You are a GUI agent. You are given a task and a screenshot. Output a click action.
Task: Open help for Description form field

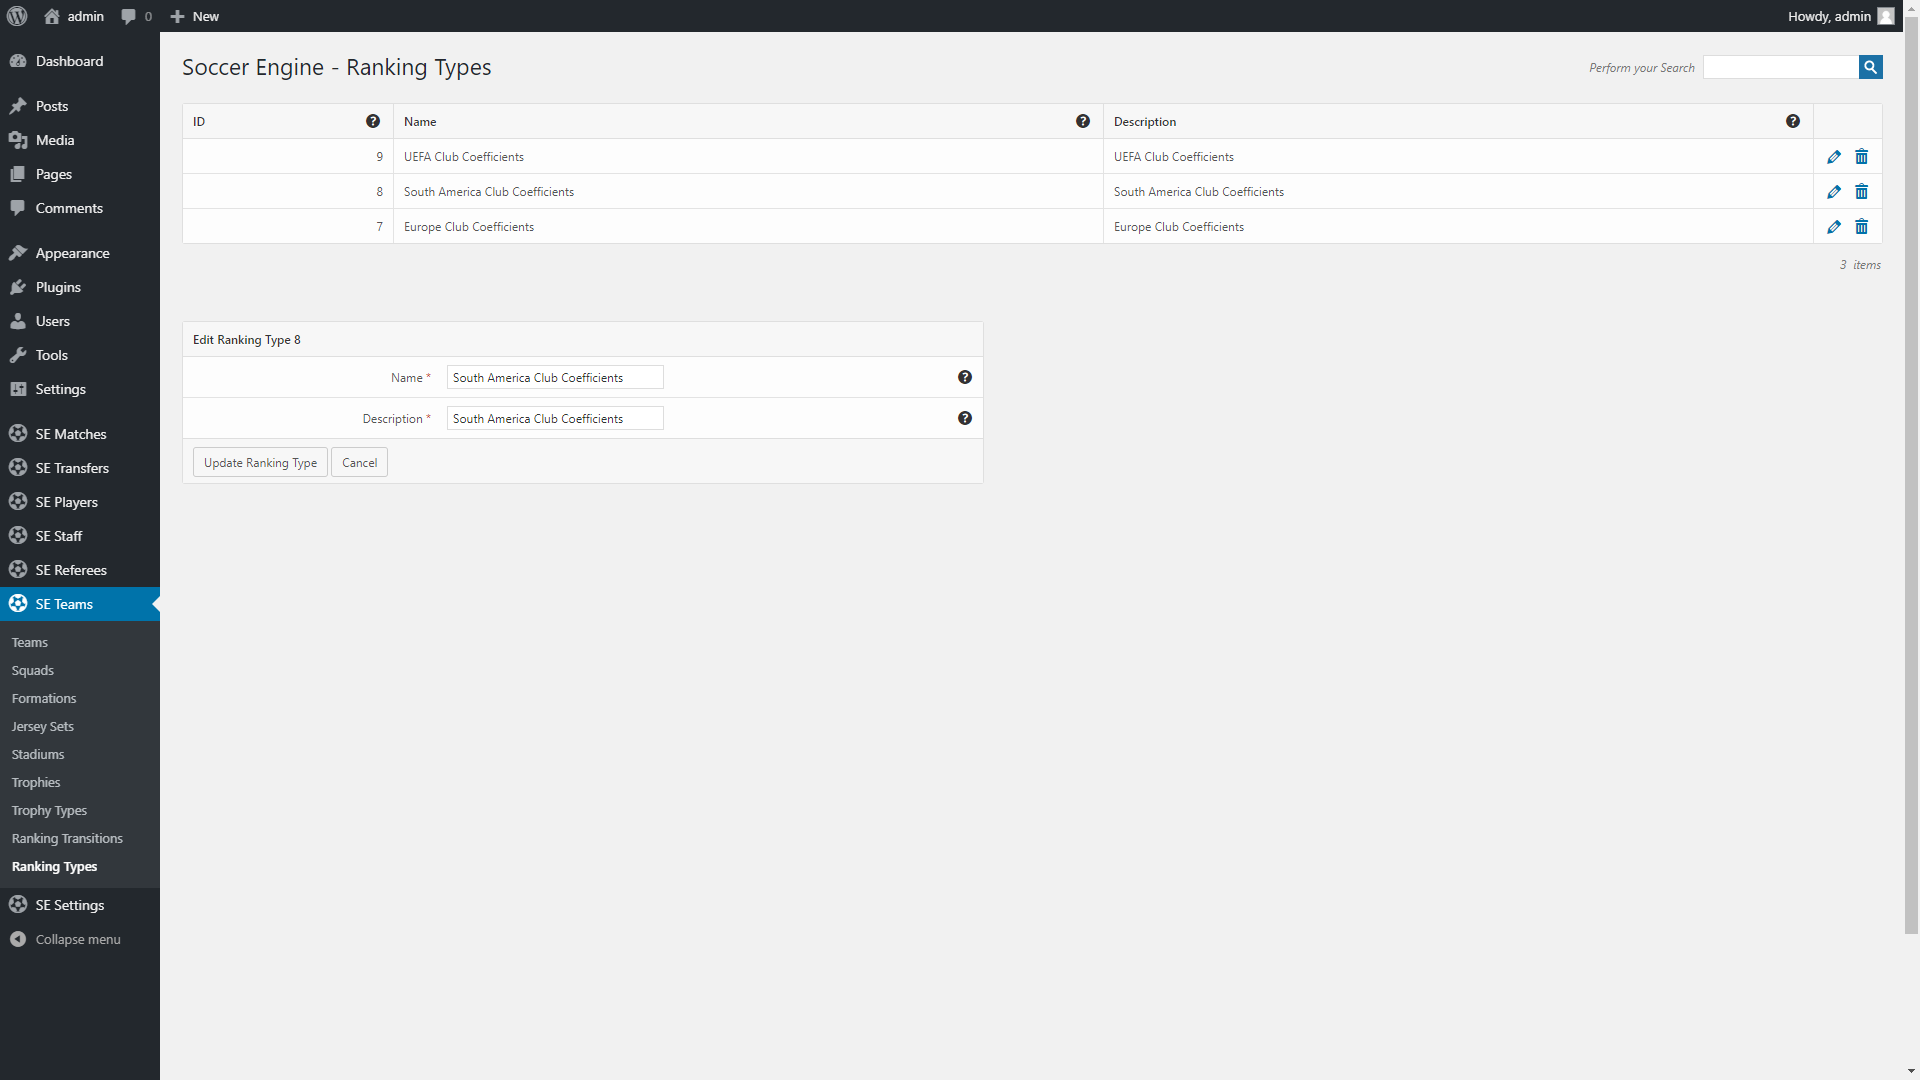pyautogui.click(x=964, y=418)
